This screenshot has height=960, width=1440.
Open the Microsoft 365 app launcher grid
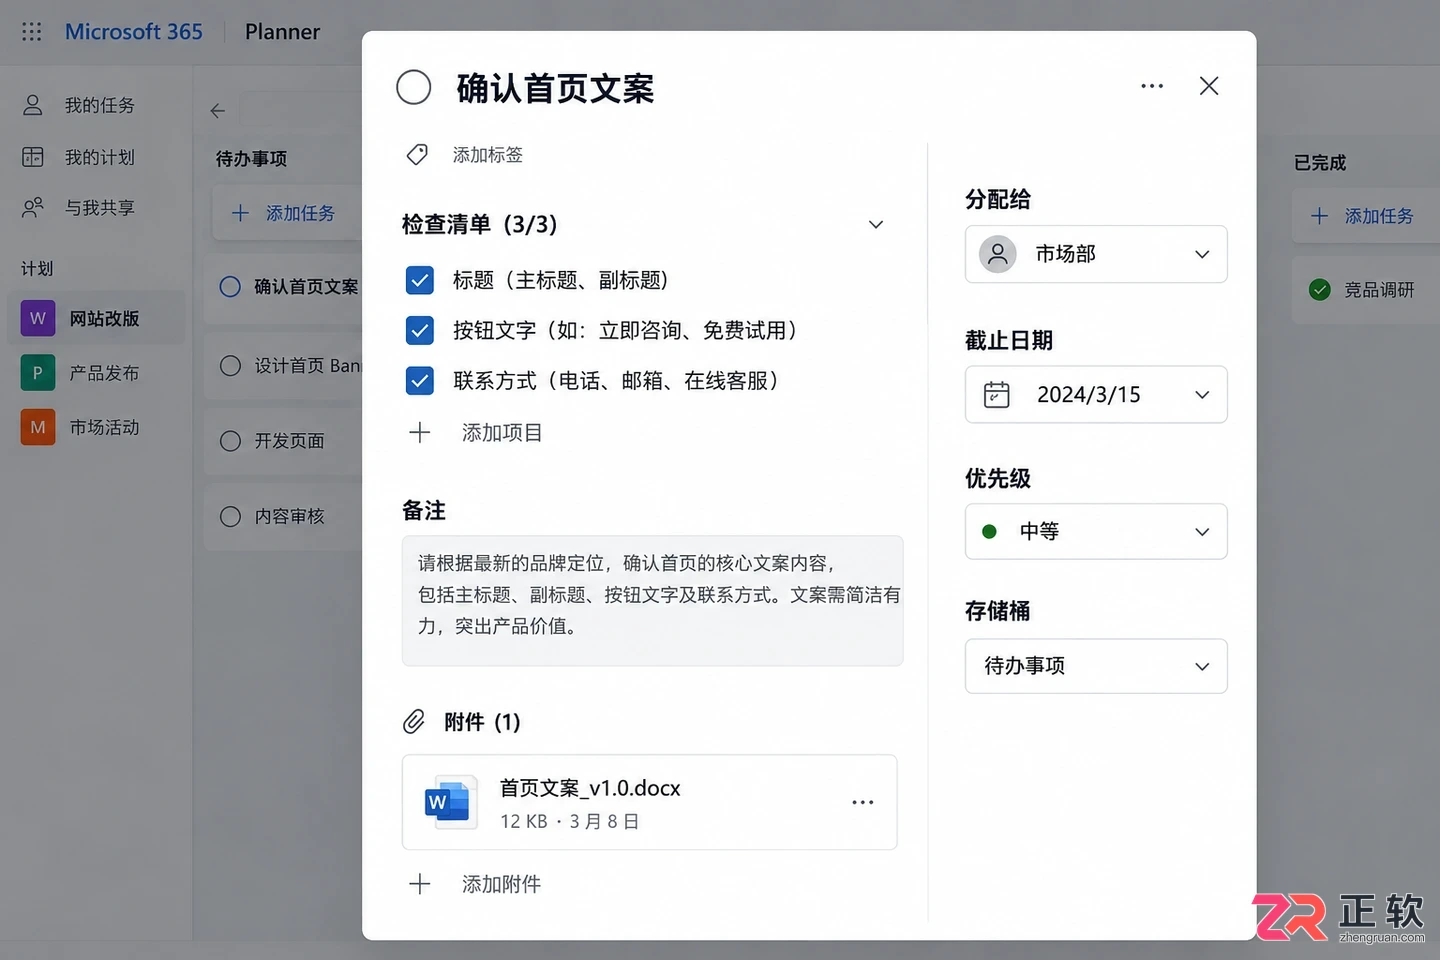32,32
